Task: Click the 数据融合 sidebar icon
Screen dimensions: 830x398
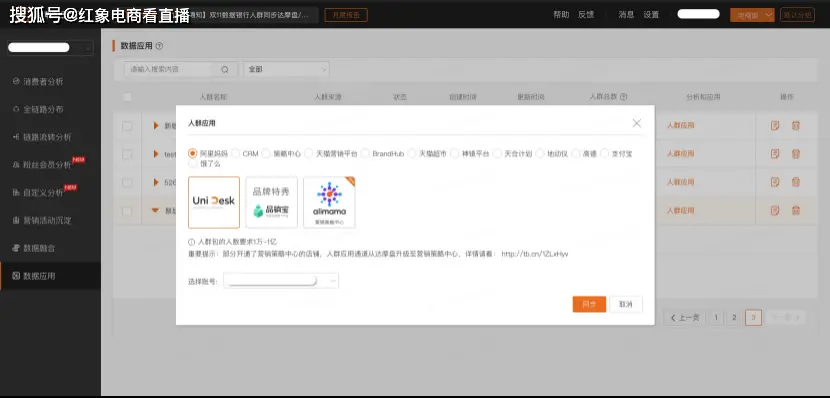Action: point(16,248)
